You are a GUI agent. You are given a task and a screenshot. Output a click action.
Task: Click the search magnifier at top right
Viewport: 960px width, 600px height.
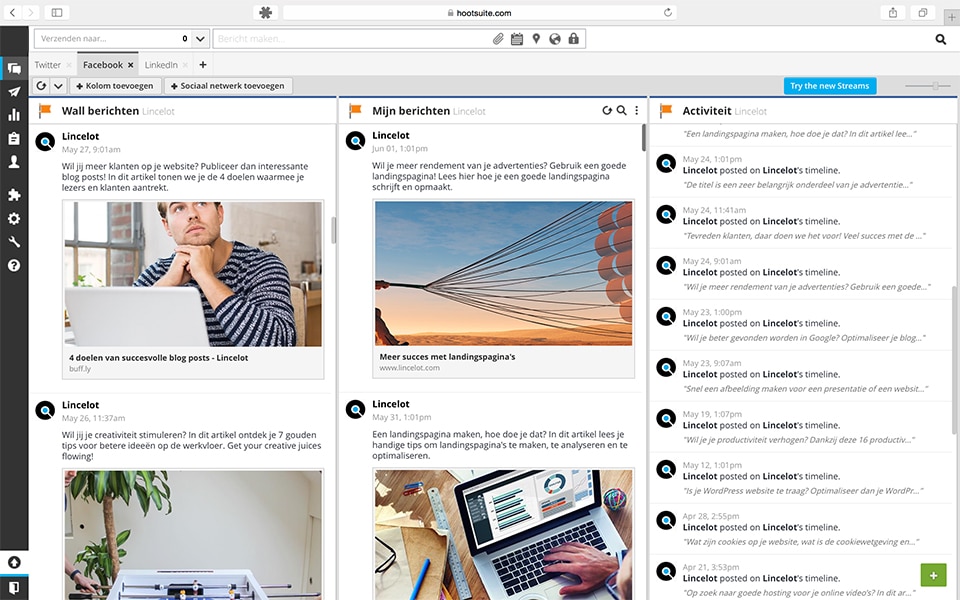tap(940, 39)
